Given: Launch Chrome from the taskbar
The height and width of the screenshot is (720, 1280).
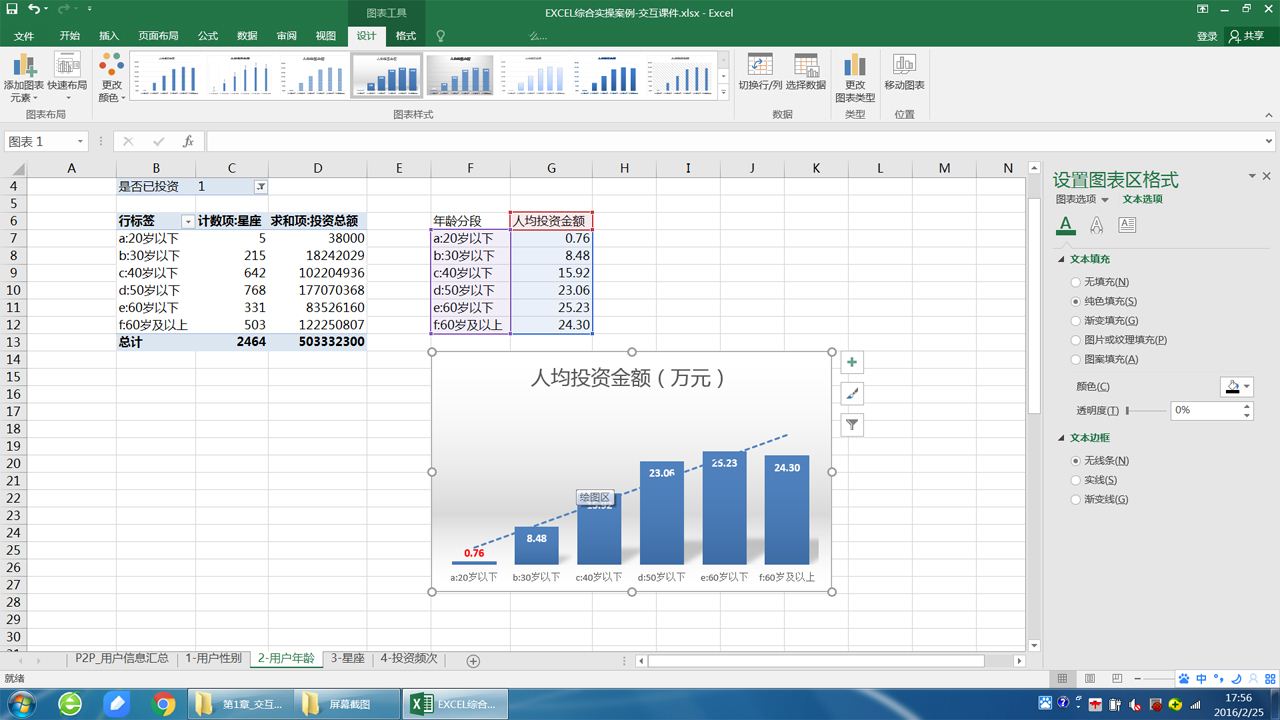Looking at the screenshot, I should tap(164, 704).
